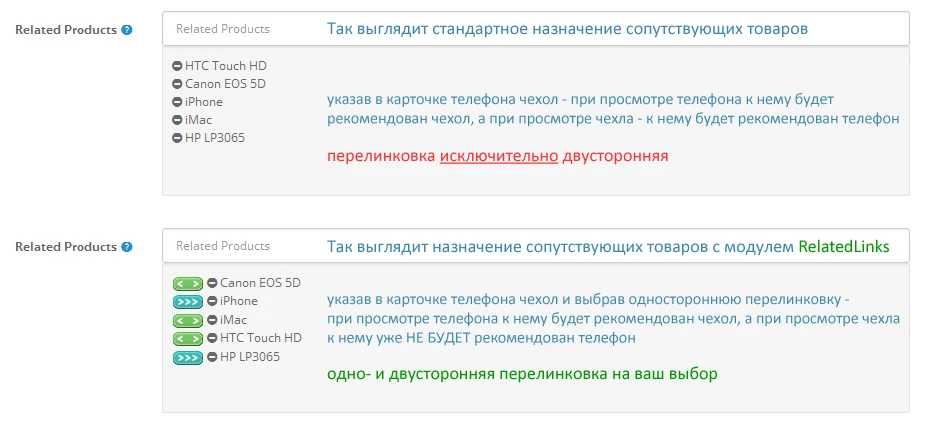Select iPhone text in first list
Screen dimensions: 925x430
point(204,102)
